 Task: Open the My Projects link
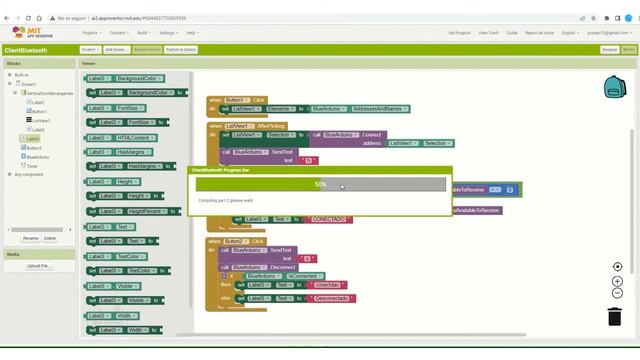[x=459, y=33]
